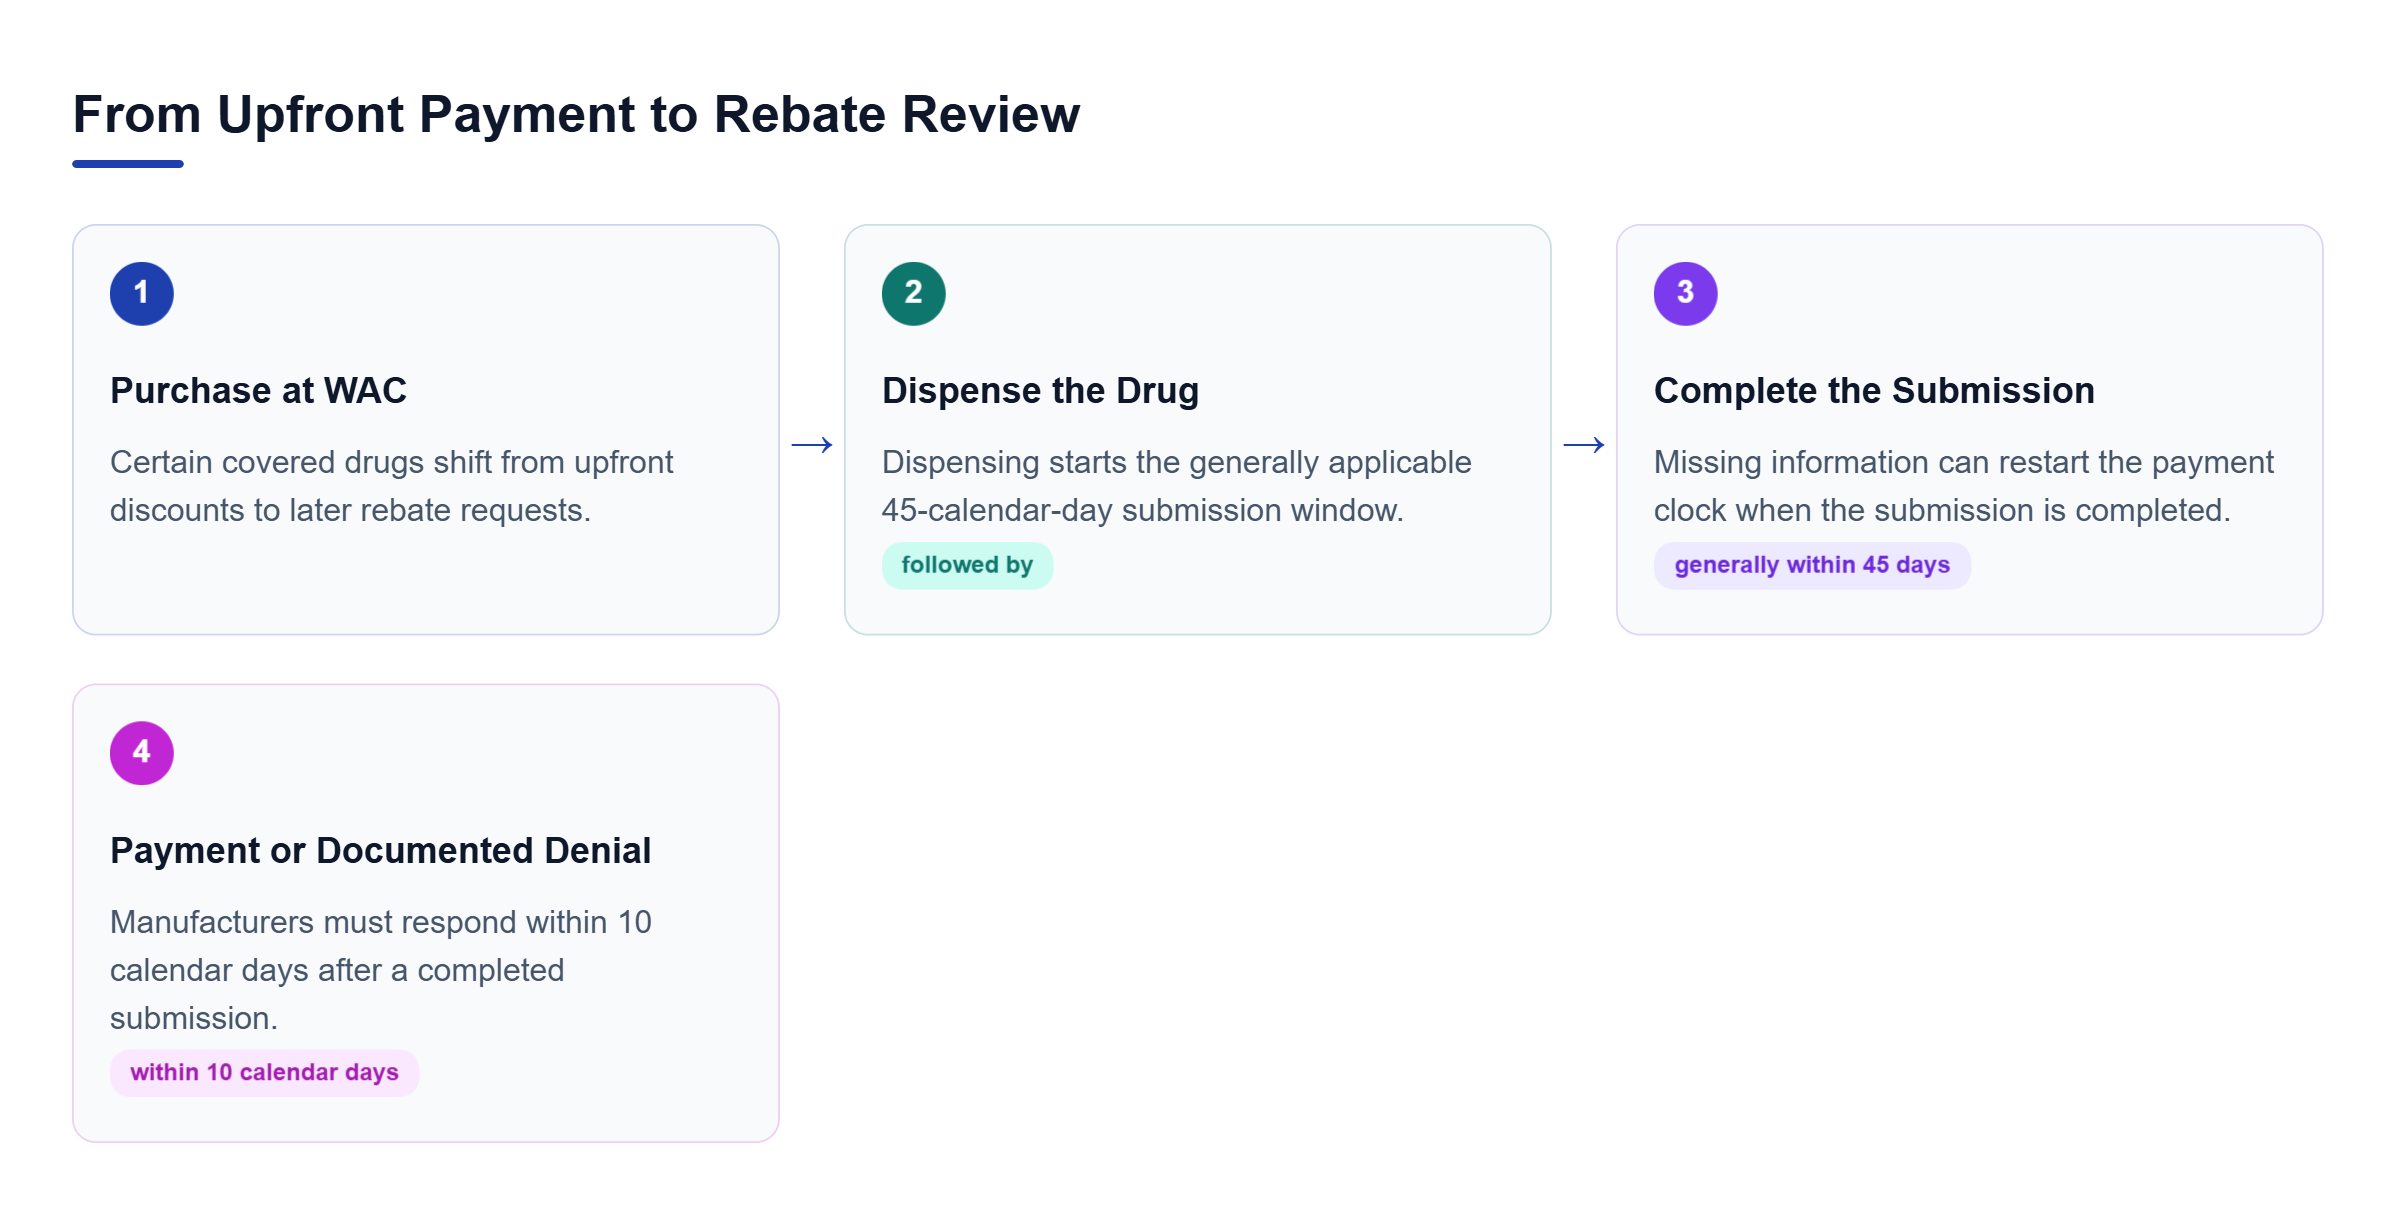The height and width of the screenshot is (1216, 2400).
Task: Click the 'Payment or Documented Denial' heading
Action: point(380,850)
